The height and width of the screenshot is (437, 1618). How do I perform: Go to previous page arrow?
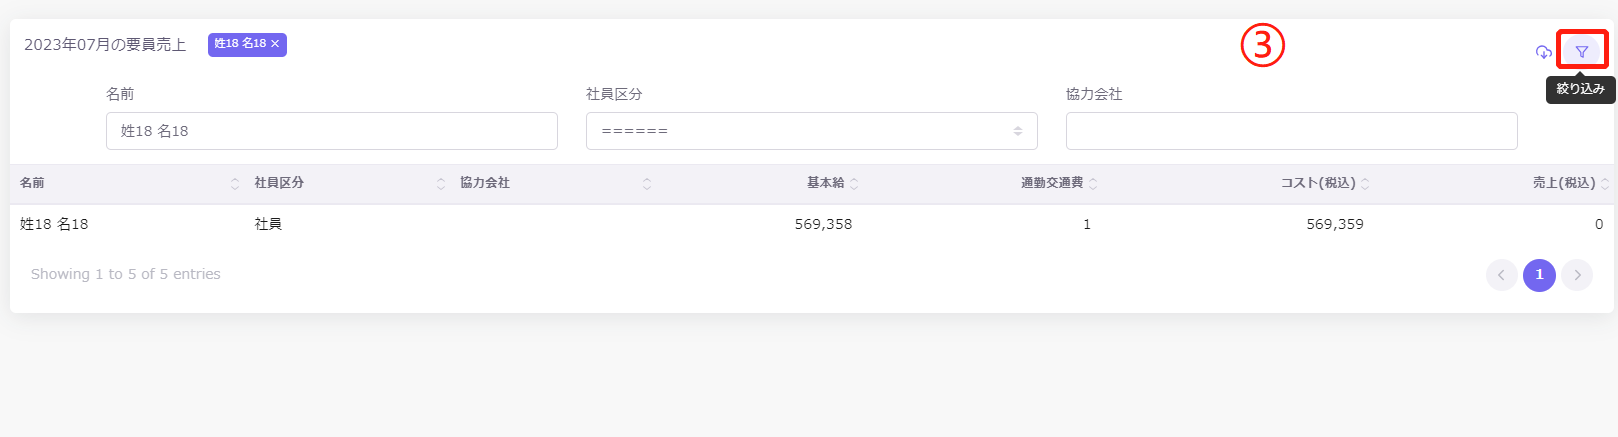coord(1501,275)
